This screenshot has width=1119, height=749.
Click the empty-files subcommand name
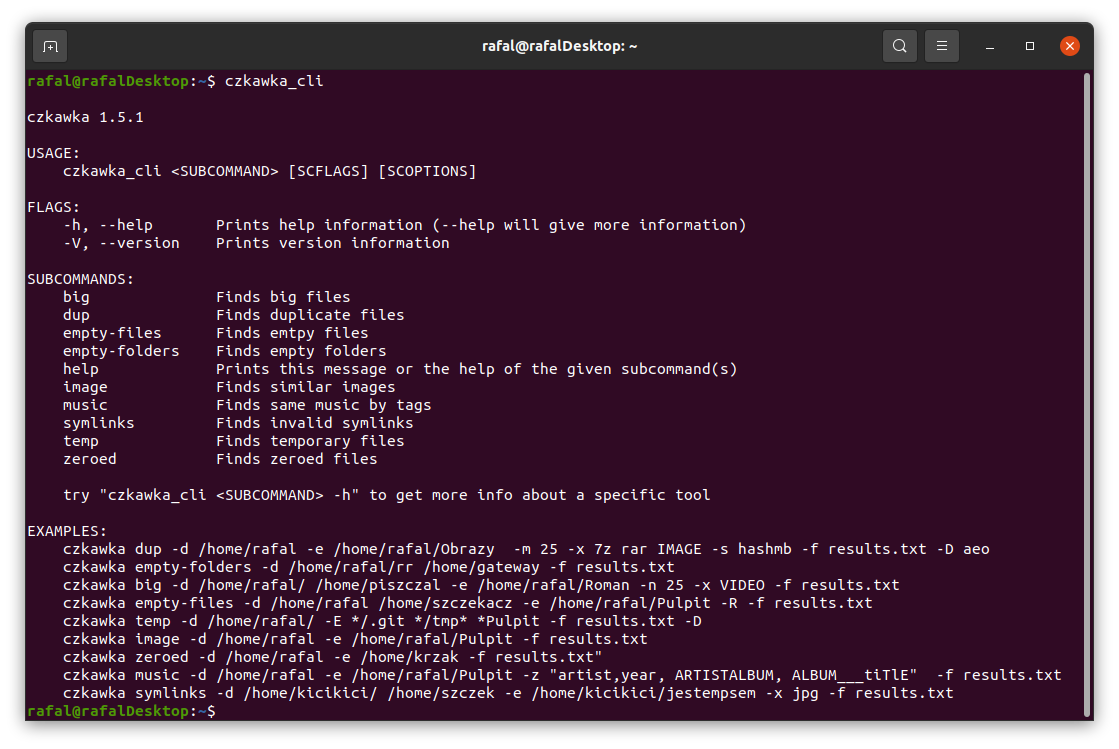click(x=112, y=333)
